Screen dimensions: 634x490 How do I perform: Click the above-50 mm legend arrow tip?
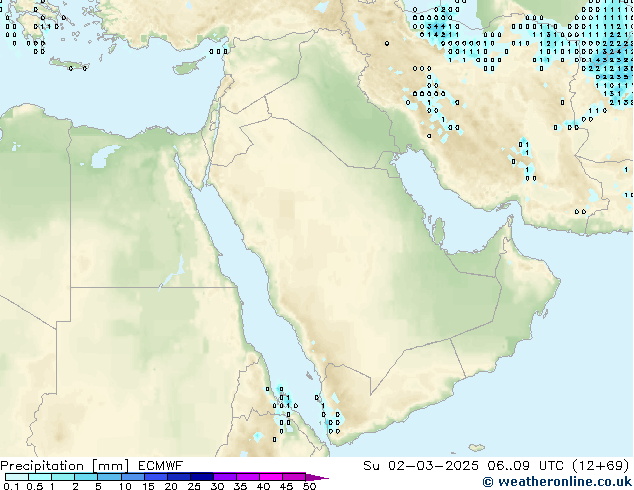[317, 477]
